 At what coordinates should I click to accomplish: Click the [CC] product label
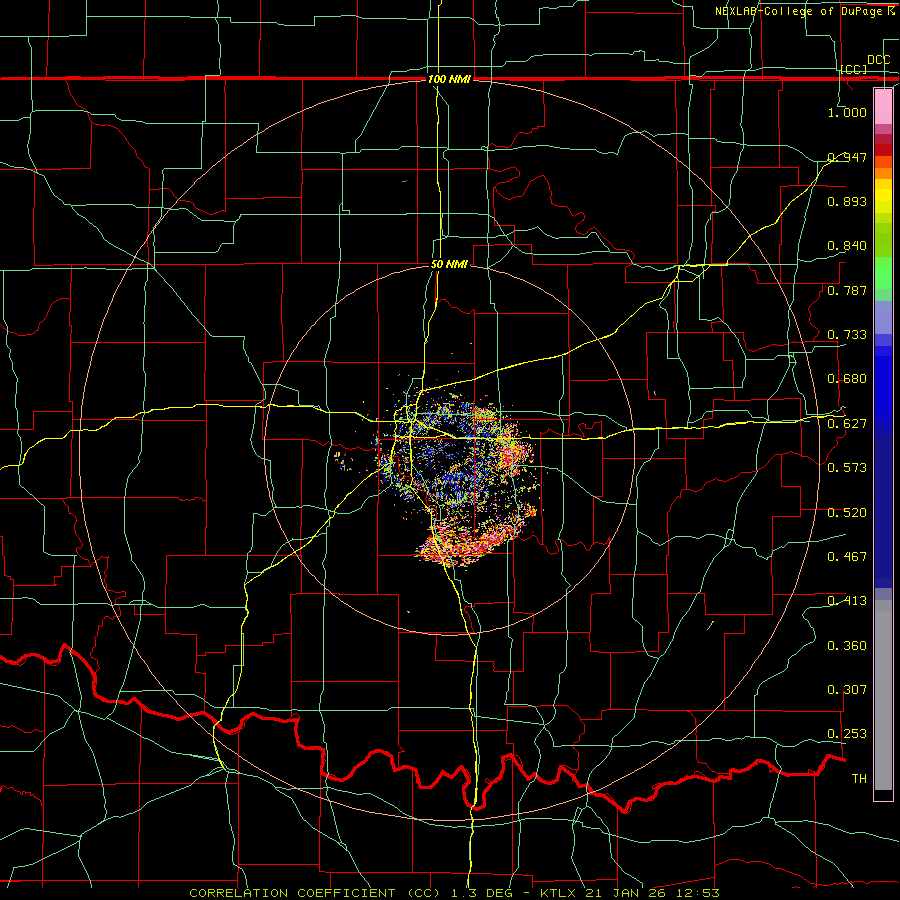[x=854, y=69]
